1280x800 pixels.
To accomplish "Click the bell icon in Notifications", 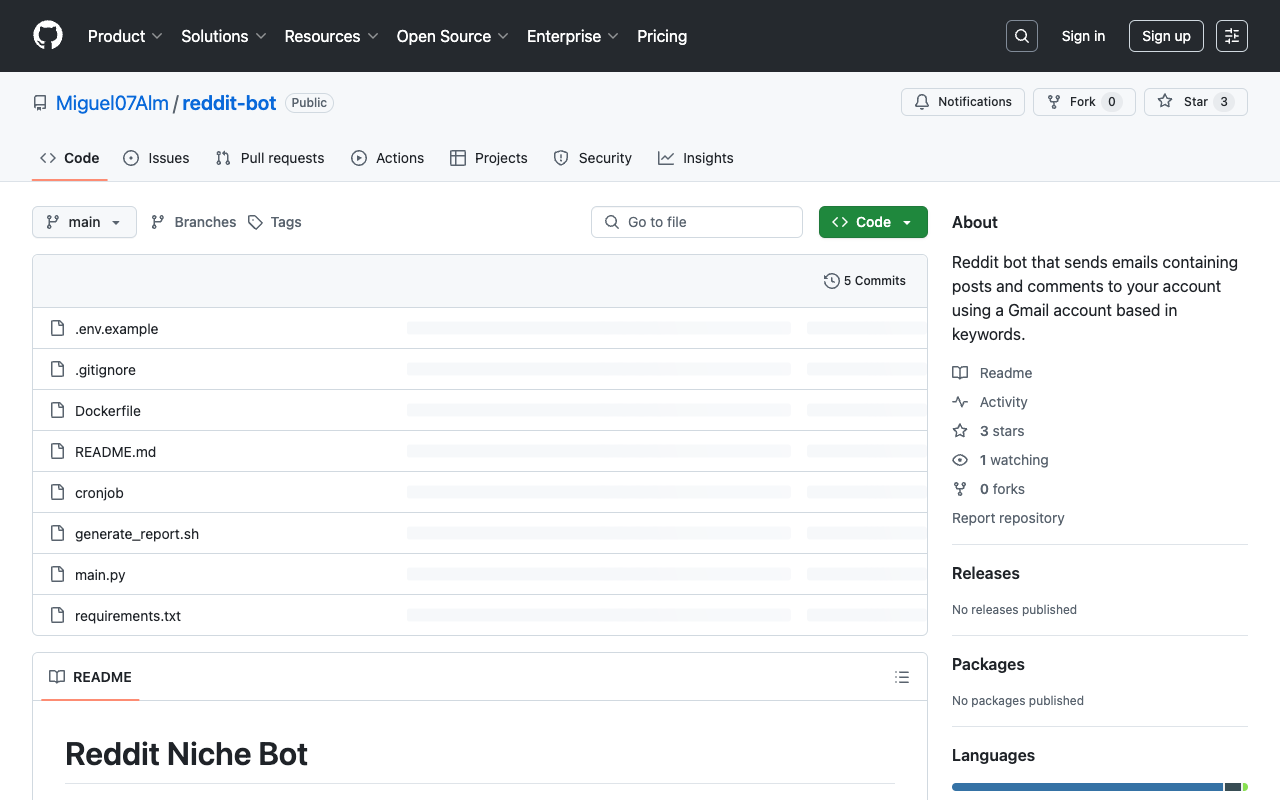I will (x=922, y=102).
